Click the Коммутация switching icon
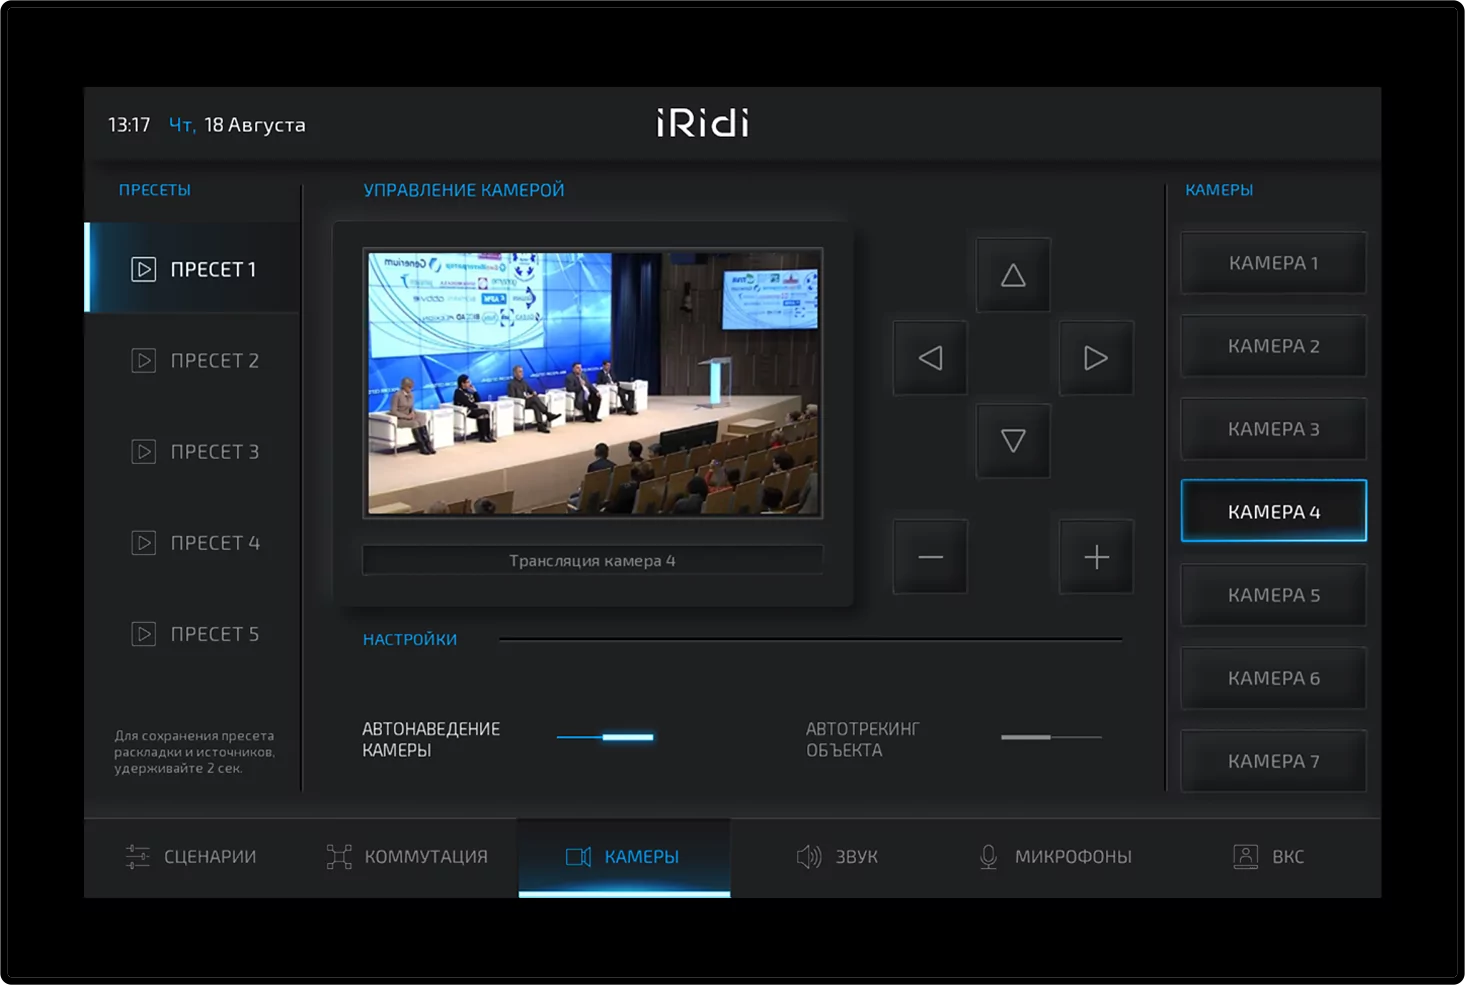 tap(339, 856)
